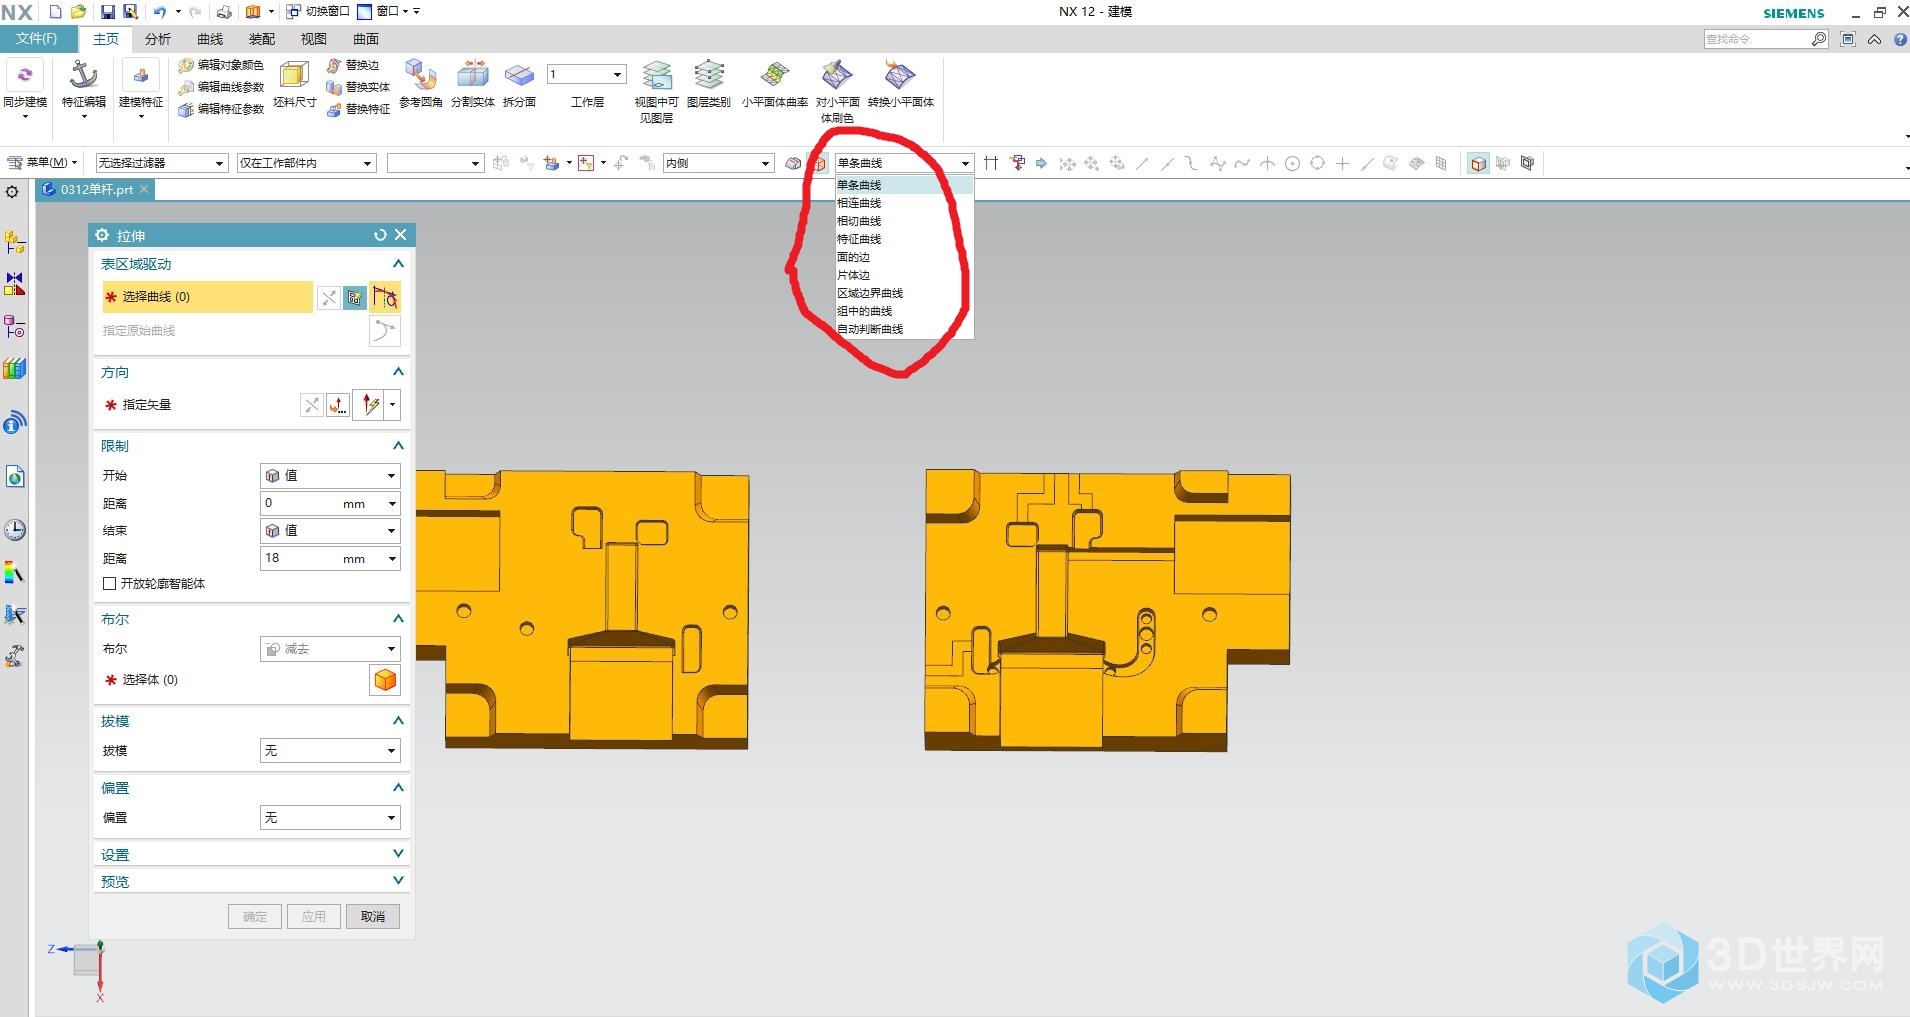Image resolution: width=1910 pixels, height=1017 pixels.
Task: Click the Undo arrow icon
Action: tap(160, 12)
